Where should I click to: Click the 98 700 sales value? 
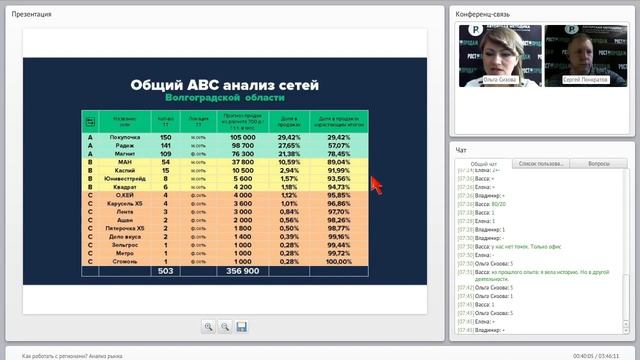(x=243, y=146)
